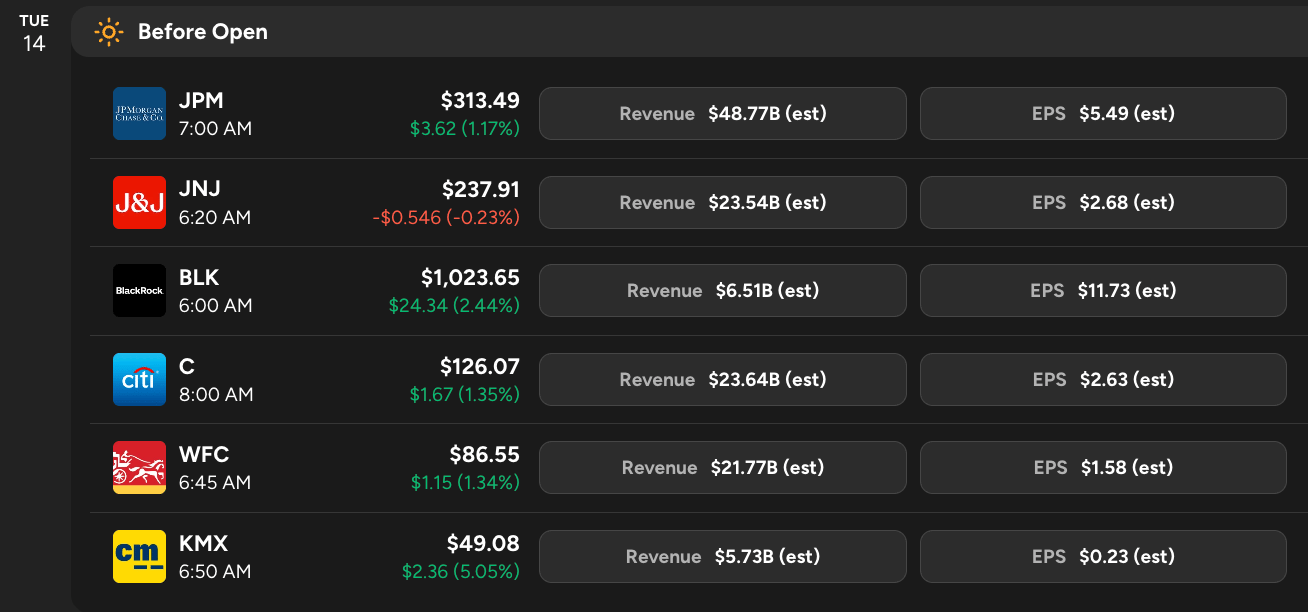1308x612 pixels.
Task: Show BLK revenue estimate $6.51B
Action: click(x=723, y=291)
